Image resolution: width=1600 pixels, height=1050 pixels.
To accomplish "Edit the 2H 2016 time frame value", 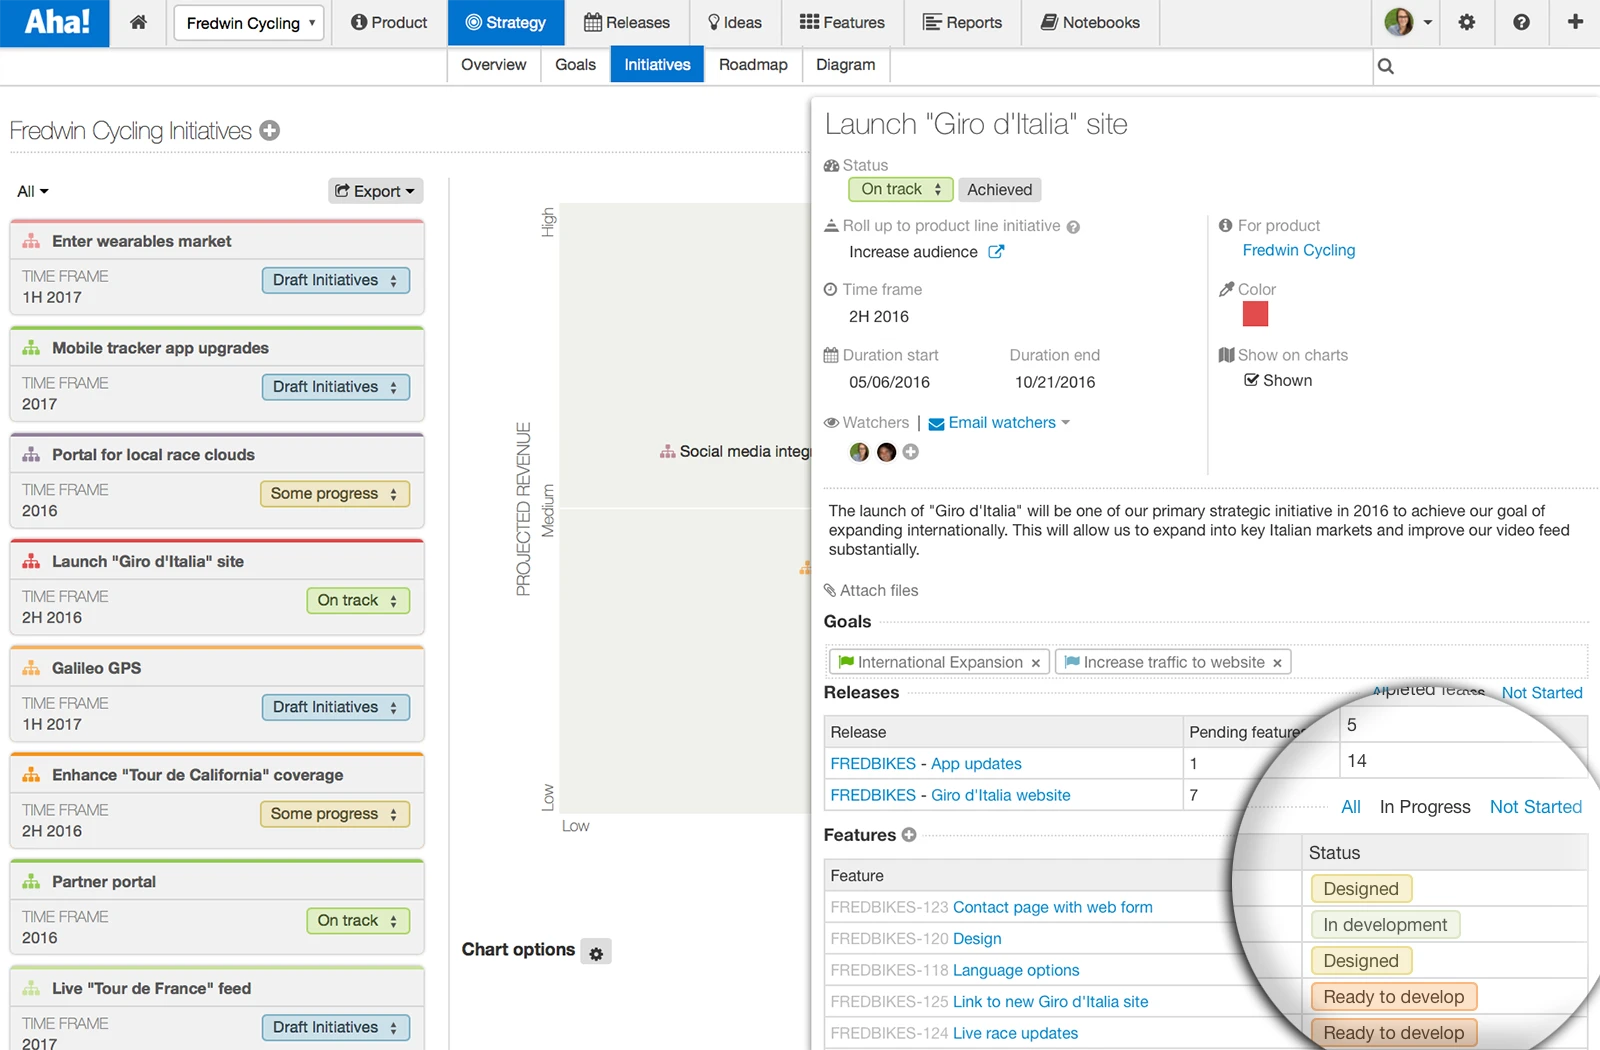I will pyautogui.click(x=879, y=317).
